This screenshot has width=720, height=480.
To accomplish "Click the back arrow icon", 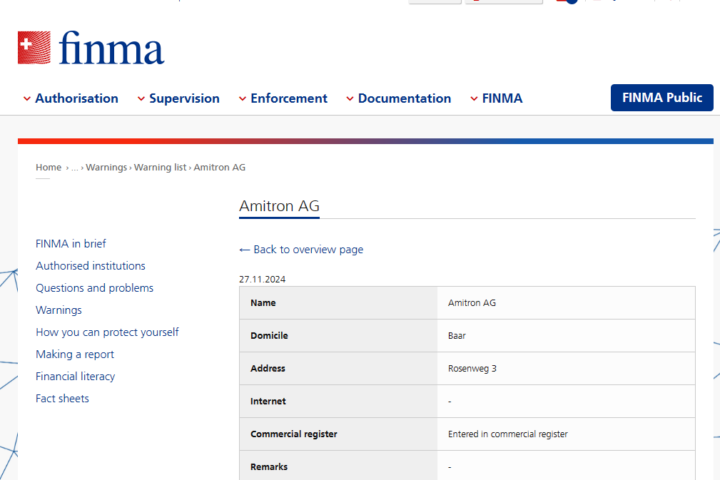I will click(x=244, y=250).
